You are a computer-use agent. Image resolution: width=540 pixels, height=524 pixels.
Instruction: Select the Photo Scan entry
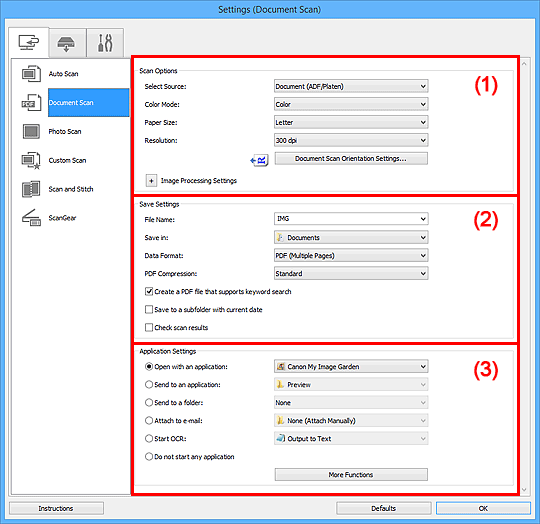(x=65, y=132)
